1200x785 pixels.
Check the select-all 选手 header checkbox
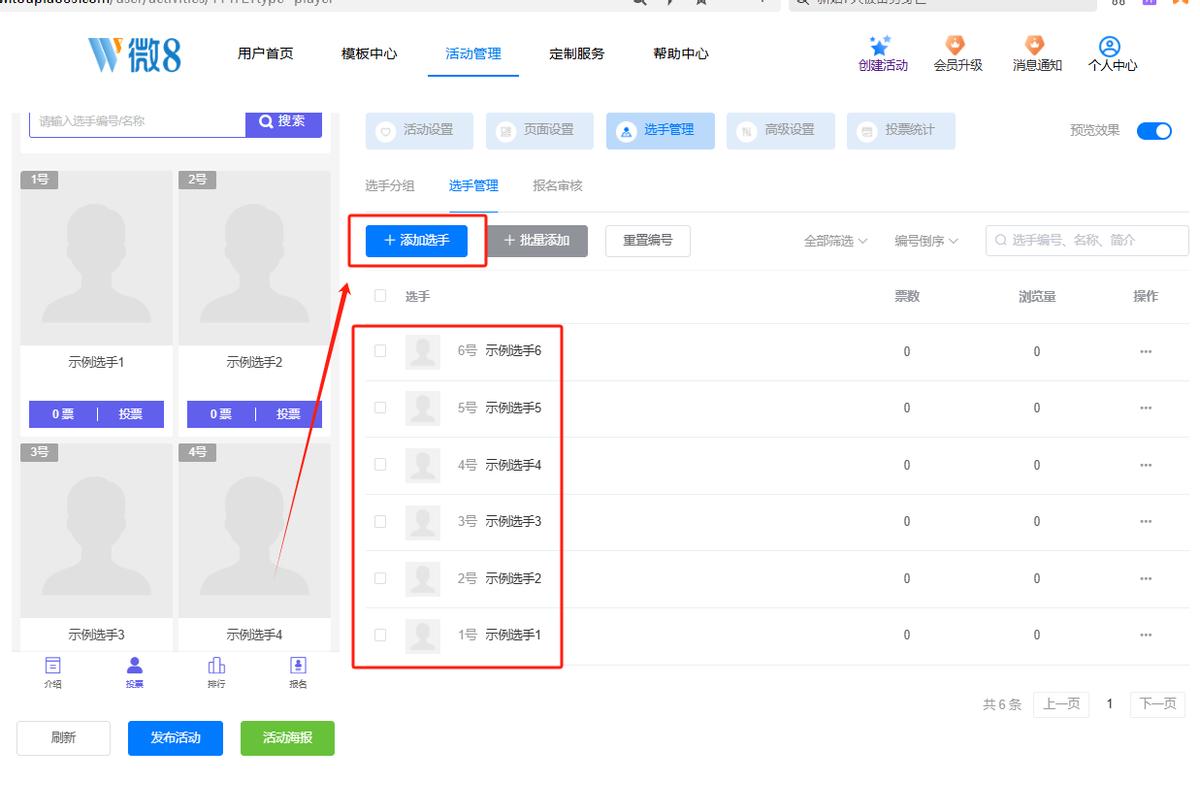380,296
